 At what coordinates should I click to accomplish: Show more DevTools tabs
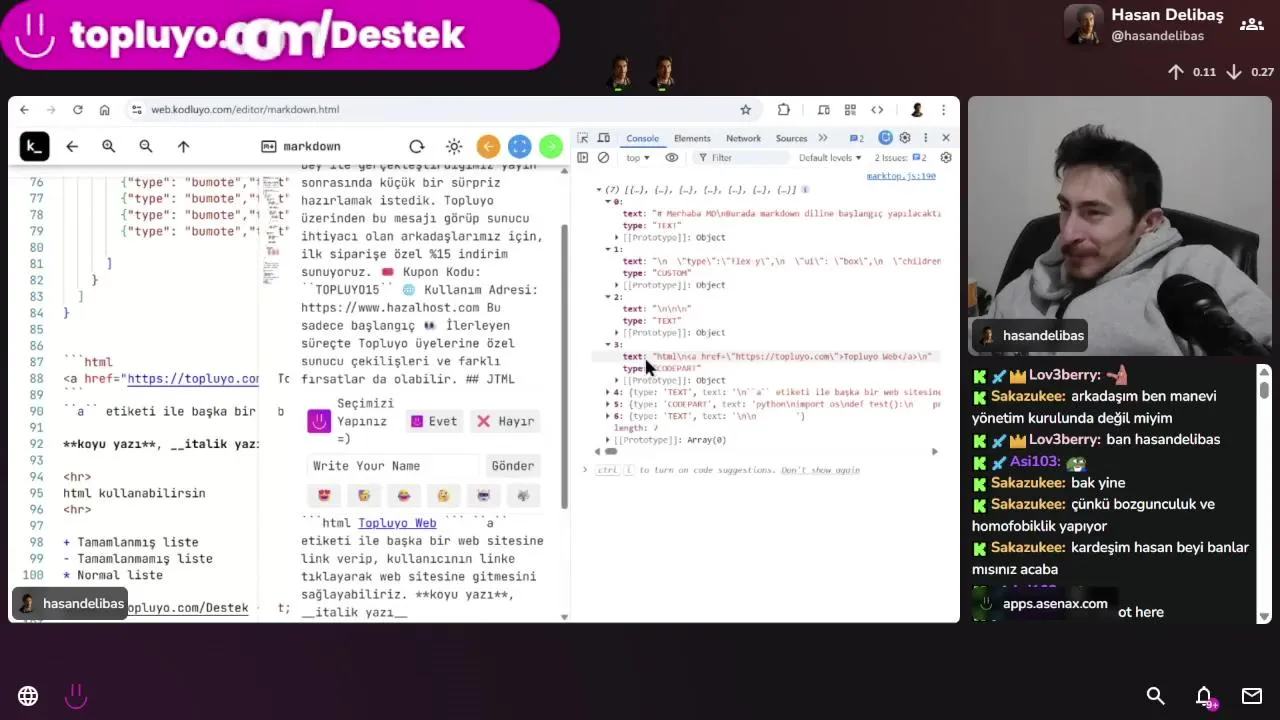pos(823,138)
